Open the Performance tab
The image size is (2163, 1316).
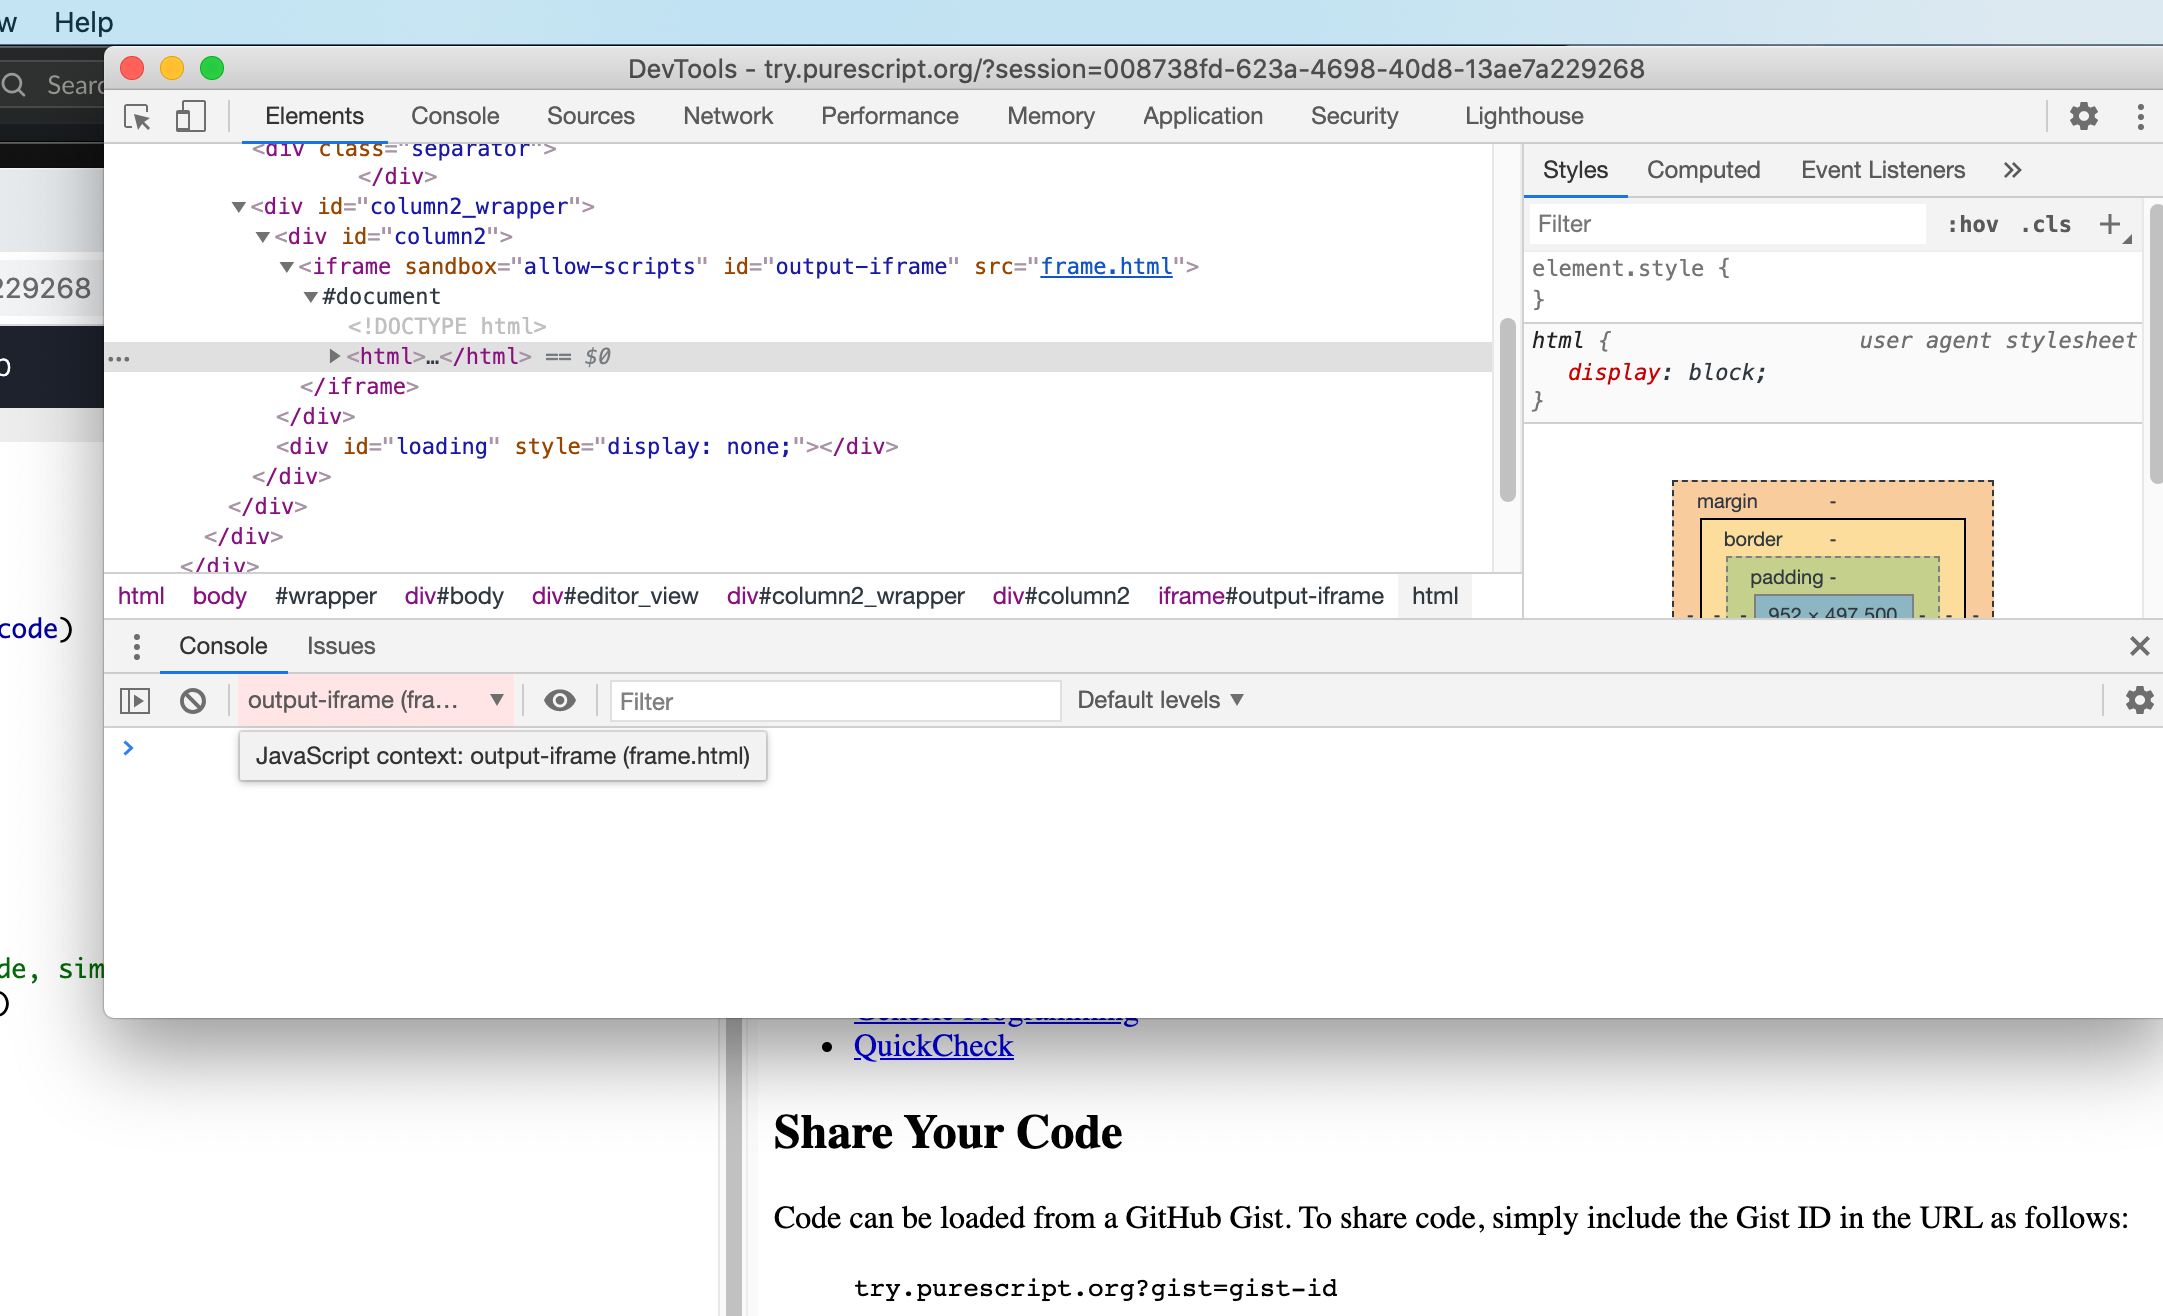890,116
